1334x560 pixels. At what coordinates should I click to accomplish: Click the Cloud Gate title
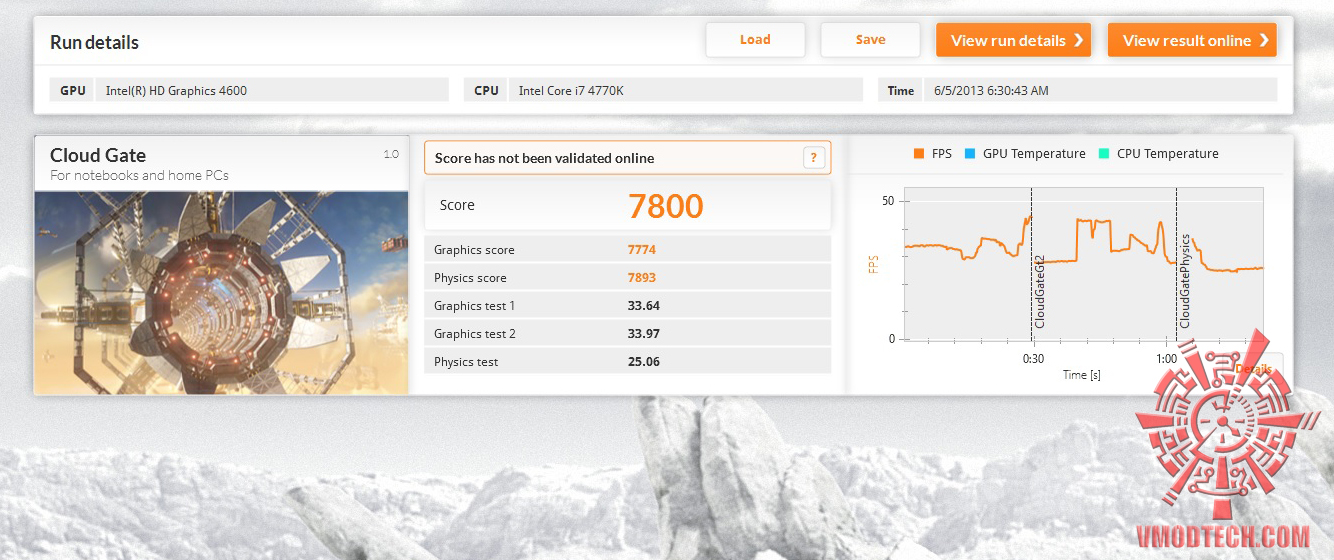98,155
